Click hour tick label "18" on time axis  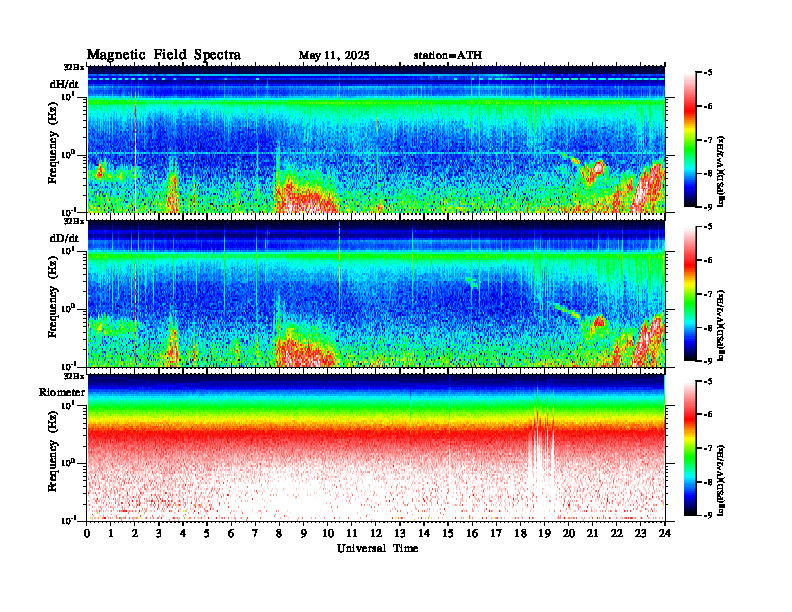pyautogui.click(x=520, y=533)
